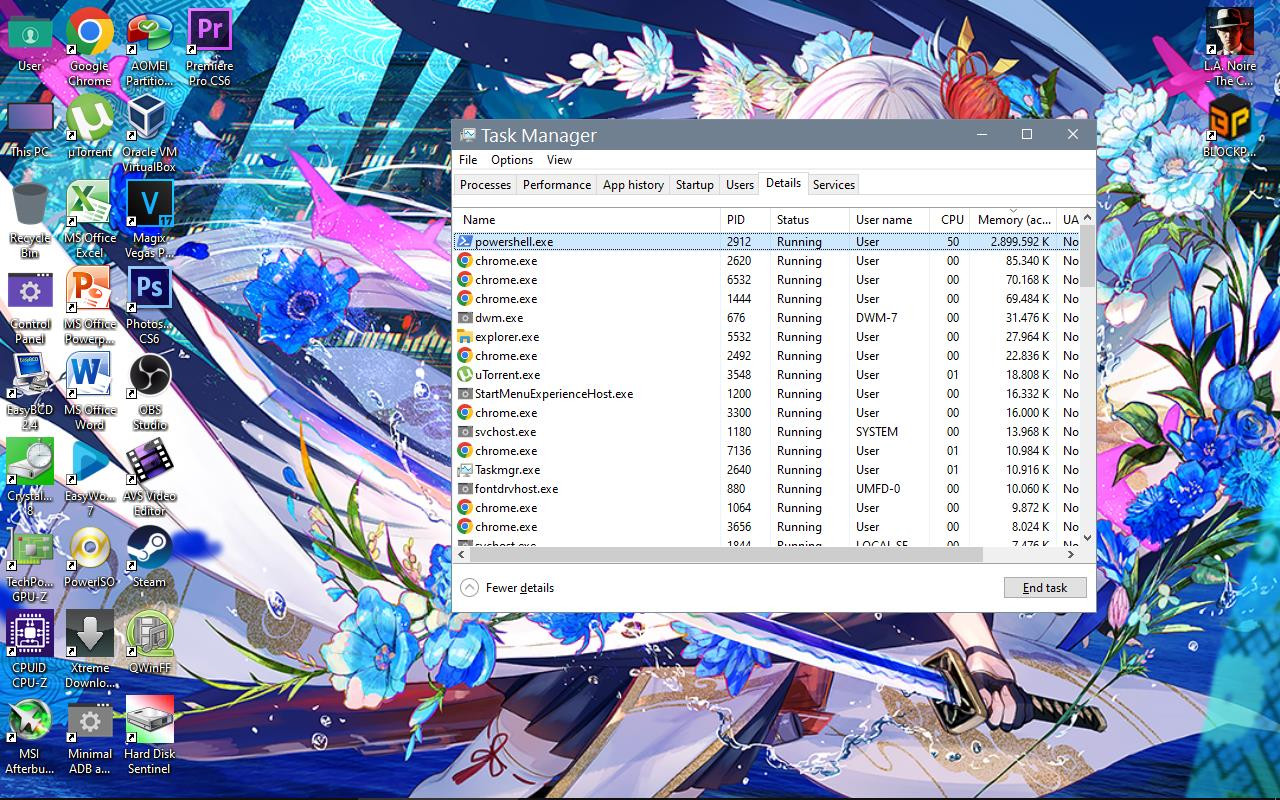This screenshot has height=800, width=1280.
Task: Launch the QWinFF desktop shortcut
Action: (x=149, y=642)
